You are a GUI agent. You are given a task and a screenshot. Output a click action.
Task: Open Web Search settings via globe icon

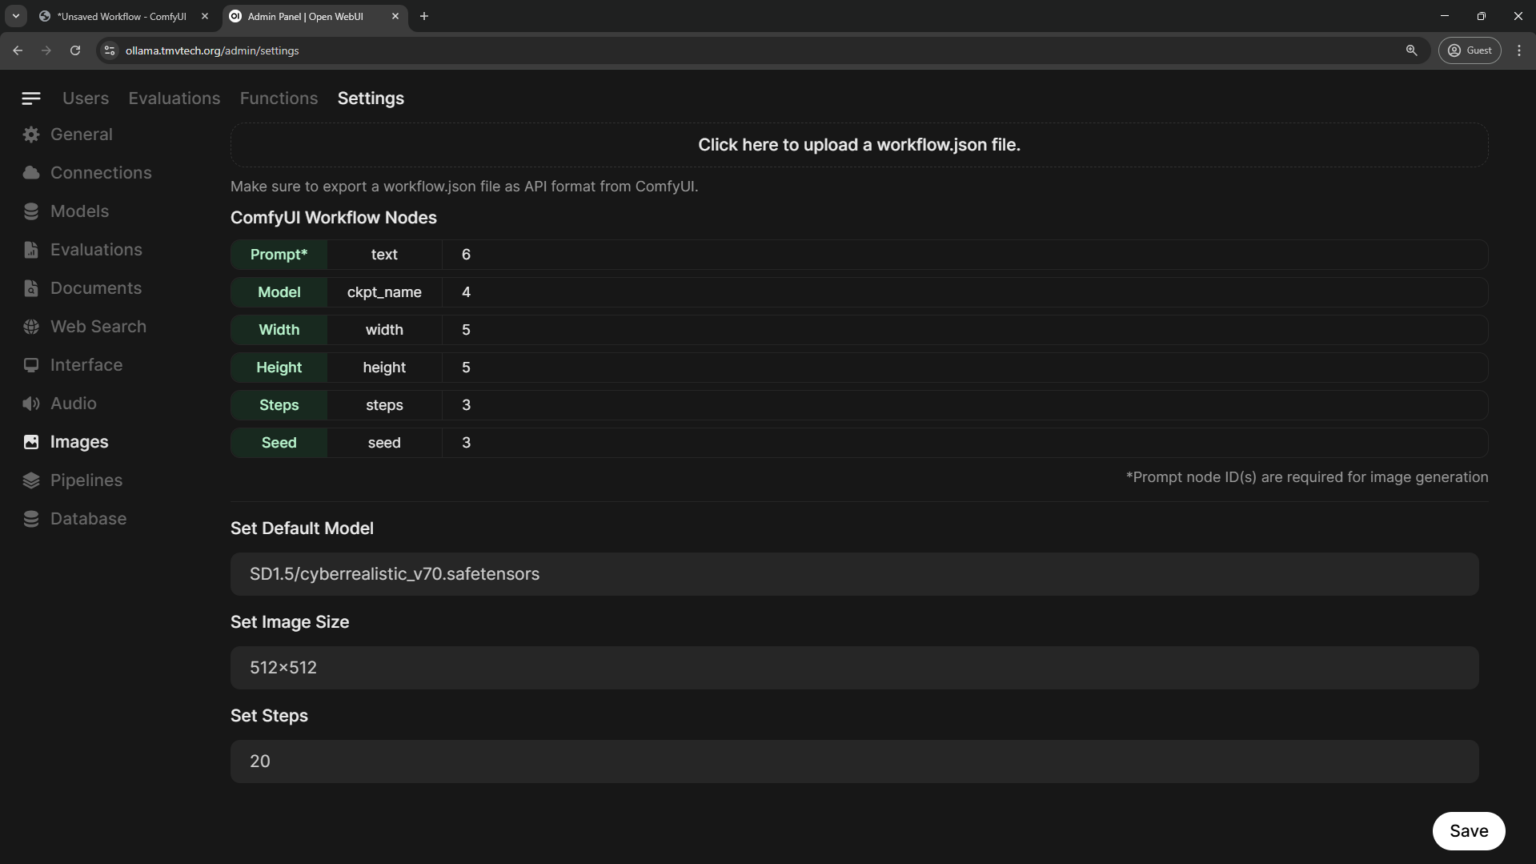pos(30,326)
